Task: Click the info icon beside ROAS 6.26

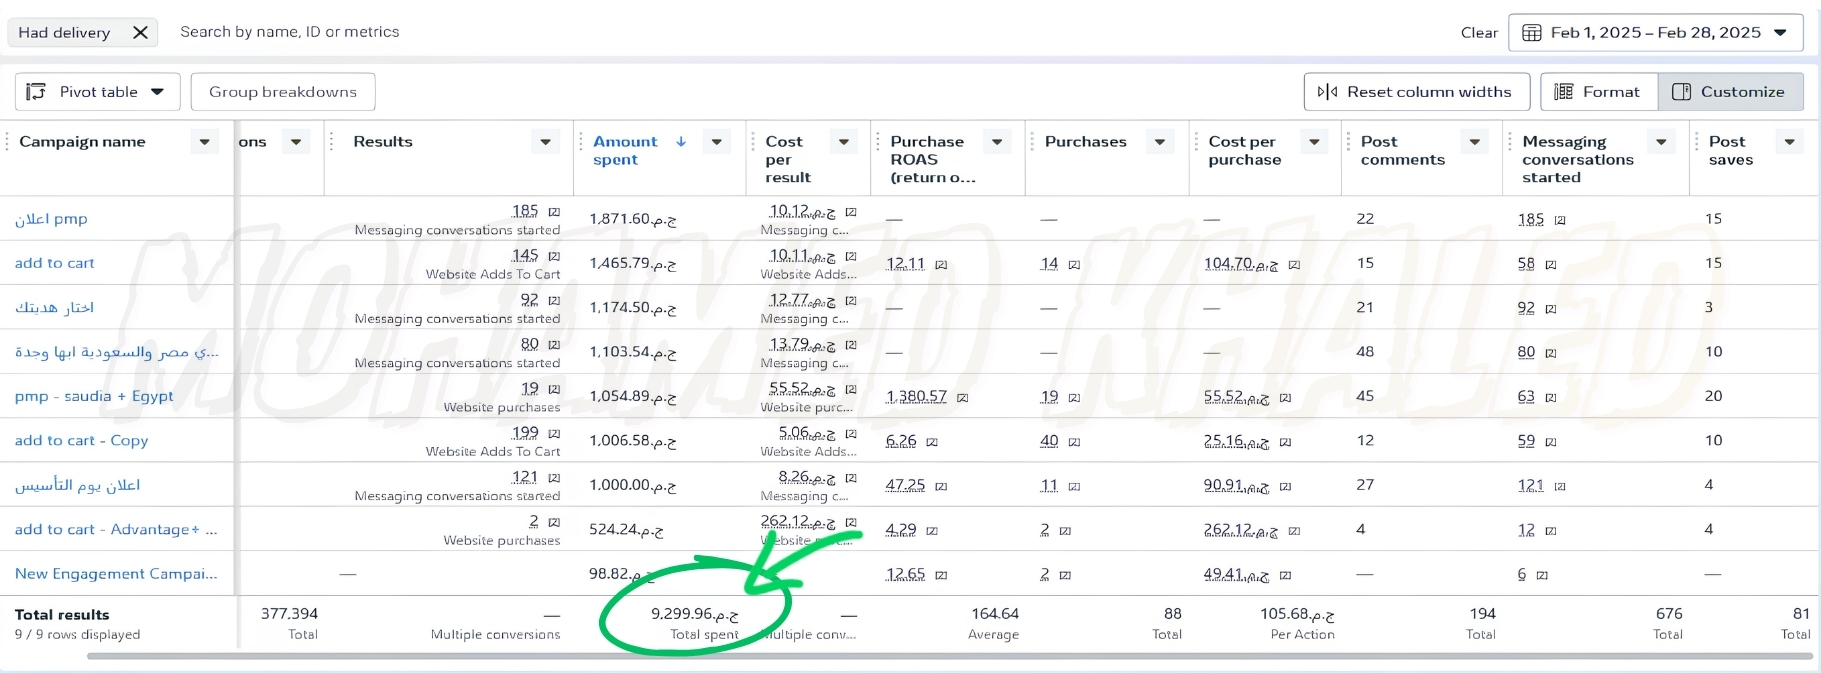Action: [x=932, y=442]
